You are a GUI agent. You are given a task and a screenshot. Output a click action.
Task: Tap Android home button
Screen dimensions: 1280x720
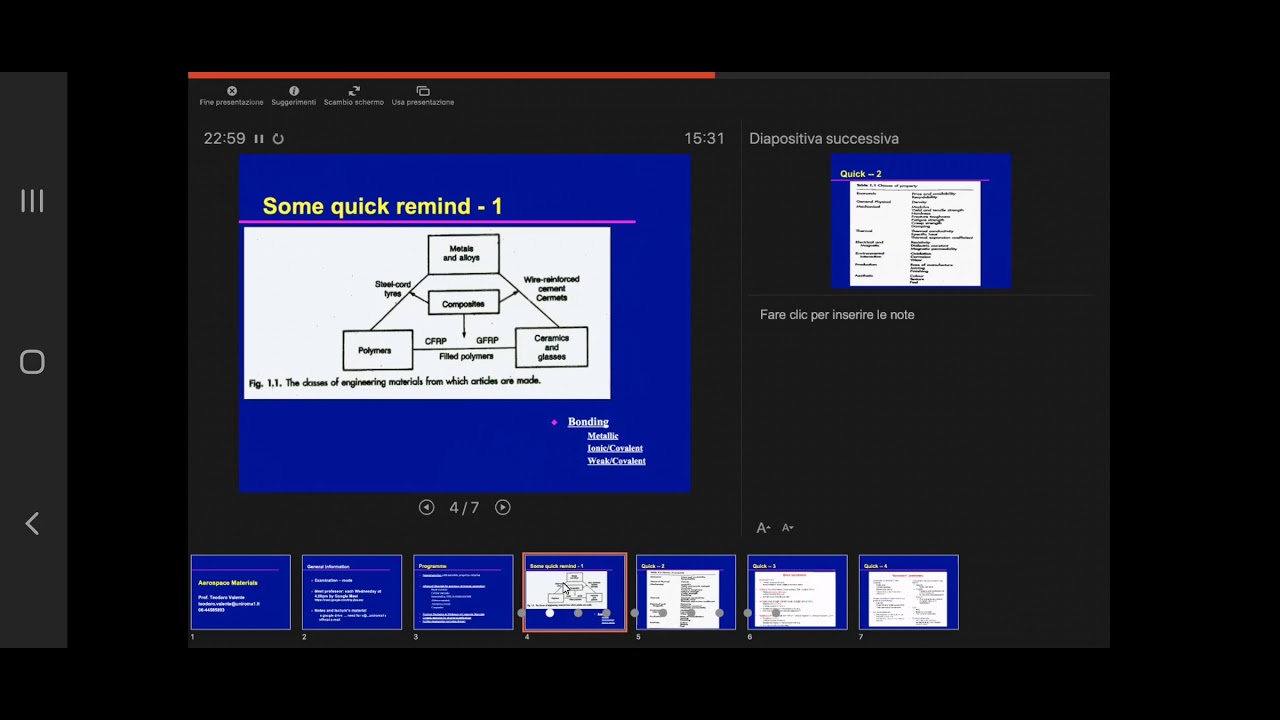[32, 362]
